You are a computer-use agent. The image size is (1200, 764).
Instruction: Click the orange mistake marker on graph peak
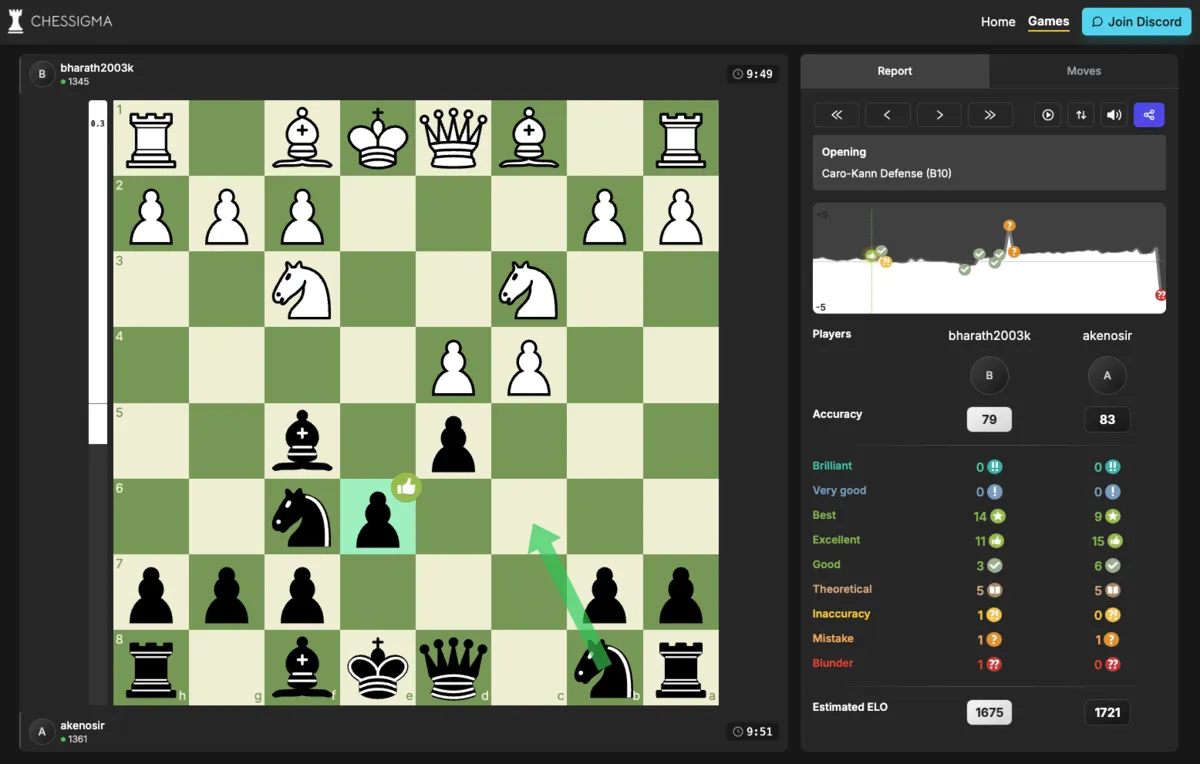(x=1009, y=226)
